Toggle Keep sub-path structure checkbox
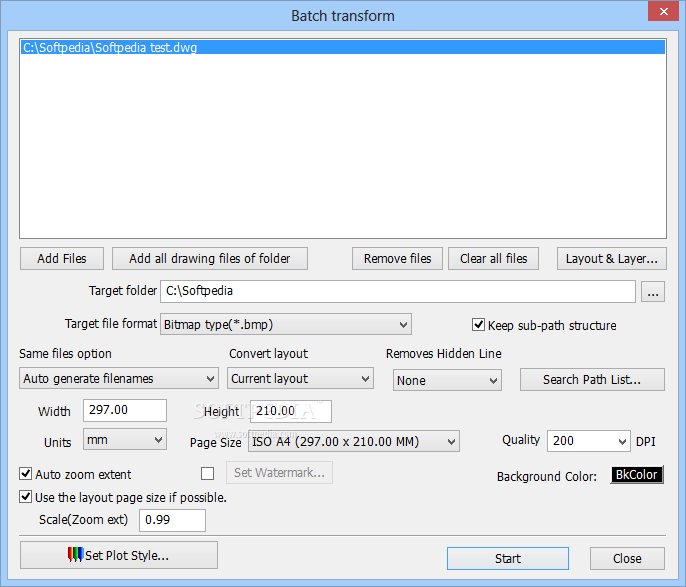Image resolution: width=686 pixels, height=587 pixels. (478, 325)
